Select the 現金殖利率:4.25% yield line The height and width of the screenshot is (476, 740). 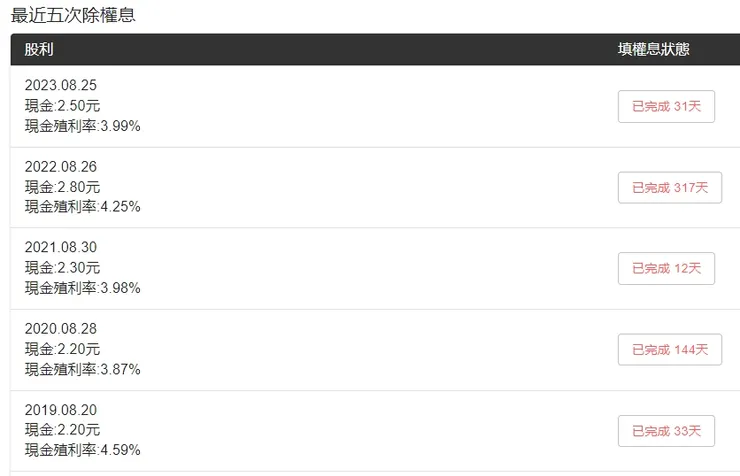tap(82, 207)
